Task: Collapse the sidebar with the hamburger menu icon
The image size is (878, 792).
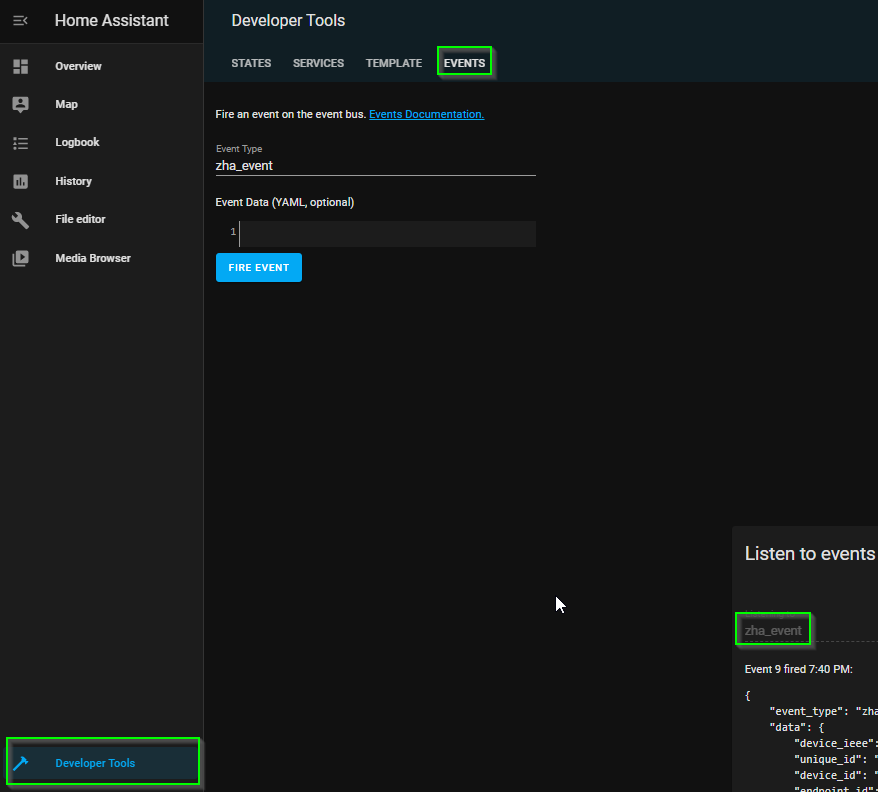Action: coord(20,21)
